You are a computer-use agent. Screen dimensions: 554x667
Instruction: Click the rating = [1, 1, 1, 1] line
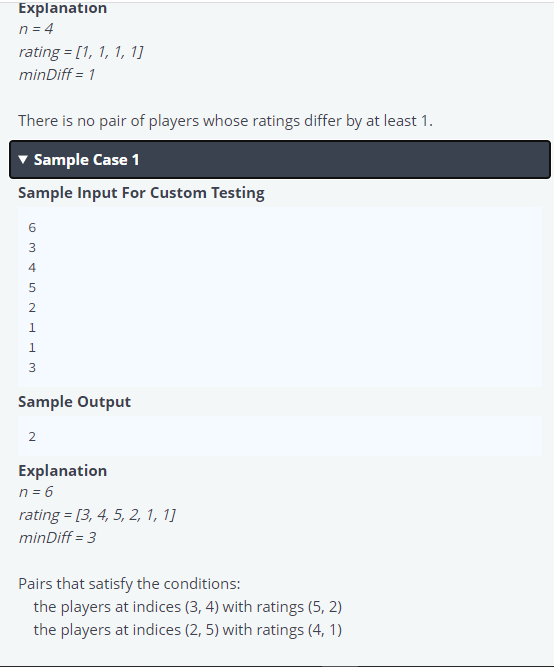[81, 52]
